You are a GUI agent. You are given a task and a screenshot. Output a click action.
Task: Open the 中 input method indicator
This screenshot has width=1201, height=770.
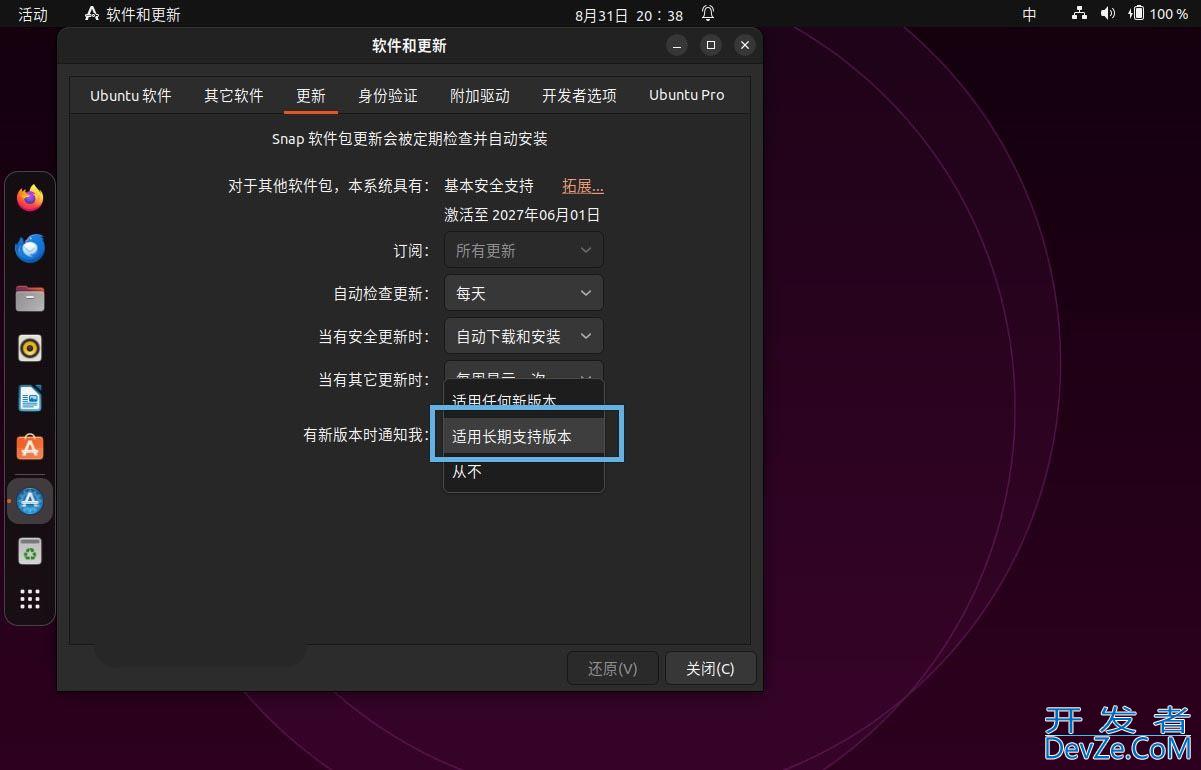tap(1030, 14)
